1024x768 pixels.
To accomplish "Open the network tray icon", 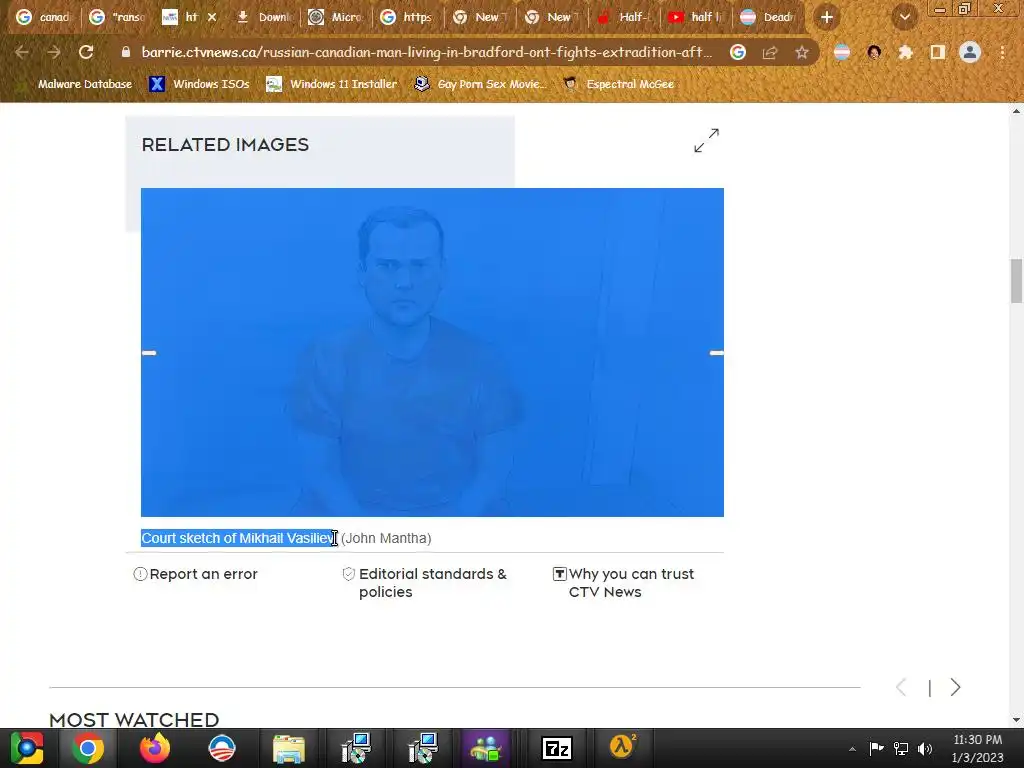I will 901,748.
